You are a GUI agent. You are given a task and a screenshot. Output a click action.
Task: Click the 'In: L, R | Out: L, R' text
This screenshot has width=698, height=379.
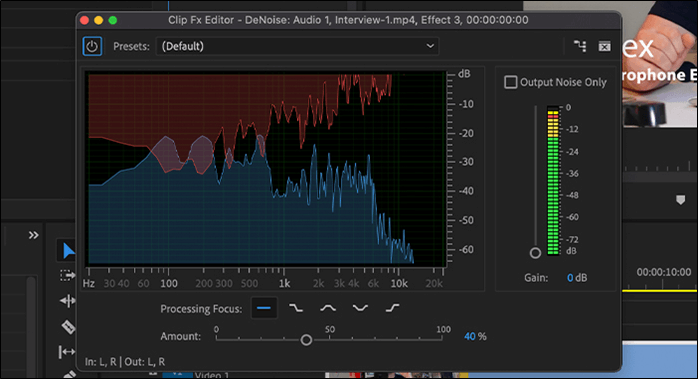(125, 362)
